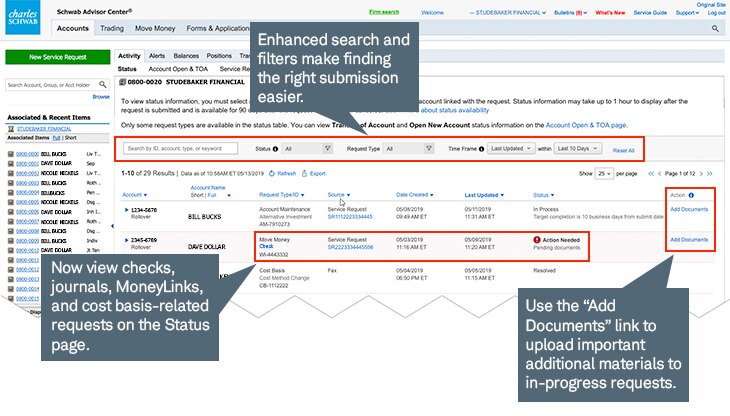Click the account icon beside 0800-0003
Screen dimensions: 730x416
pos(11,183)
